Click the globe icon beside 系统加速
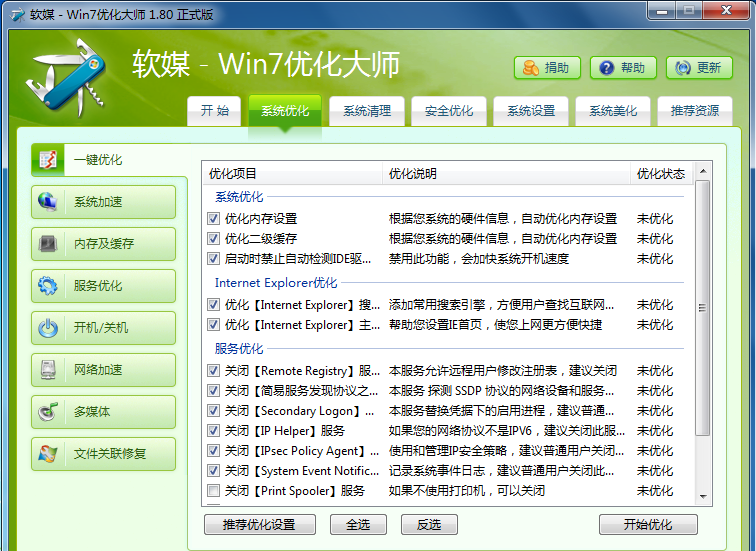Image resolution: width=756 pixels, height=551 pixels. [48, 202]
